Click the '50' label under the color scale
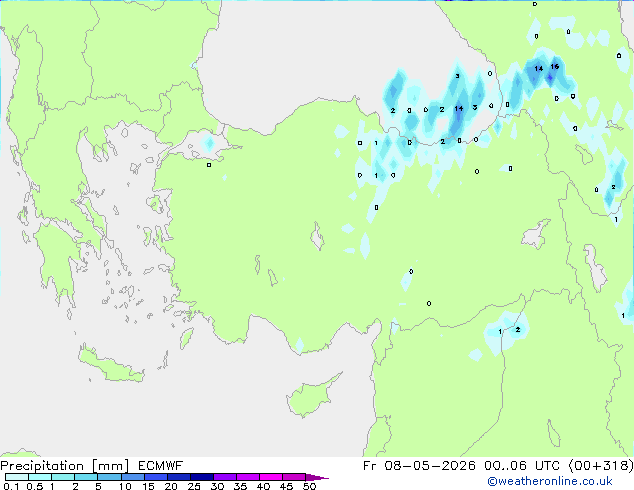 pyautogui.click(x=309, y=486)
